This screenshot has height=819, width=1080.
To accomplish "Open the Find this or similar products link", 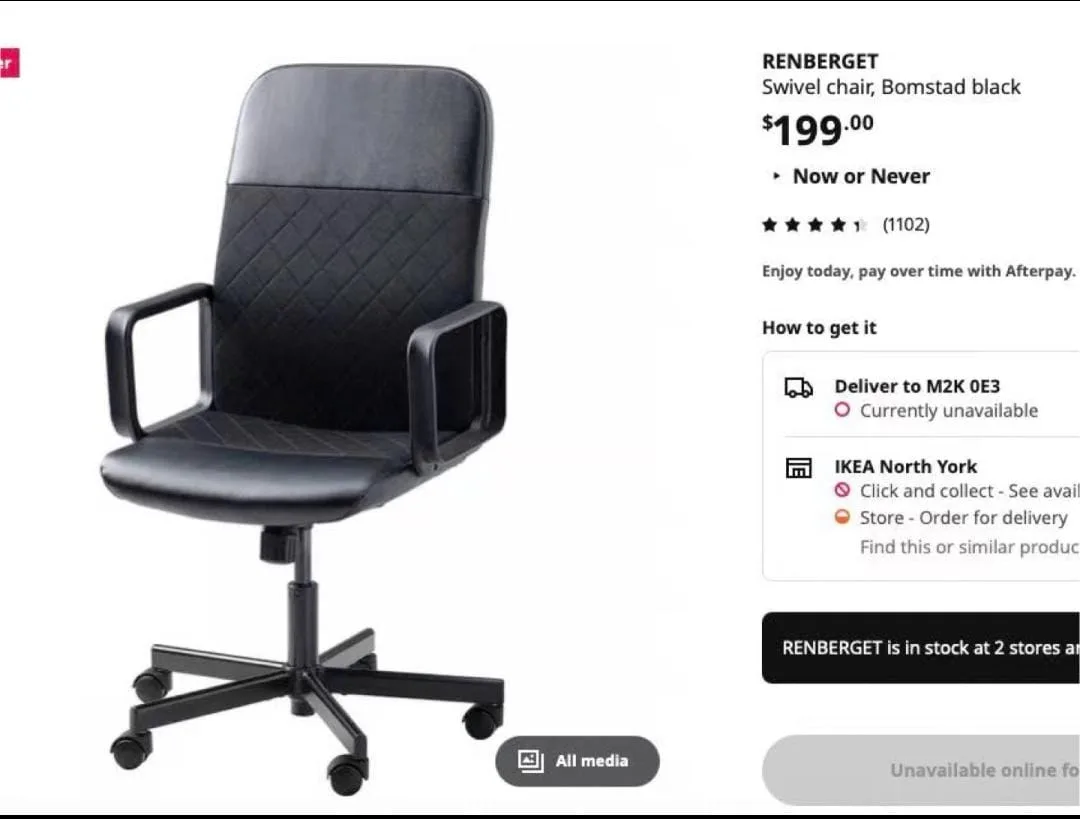I will click(969, 547).
